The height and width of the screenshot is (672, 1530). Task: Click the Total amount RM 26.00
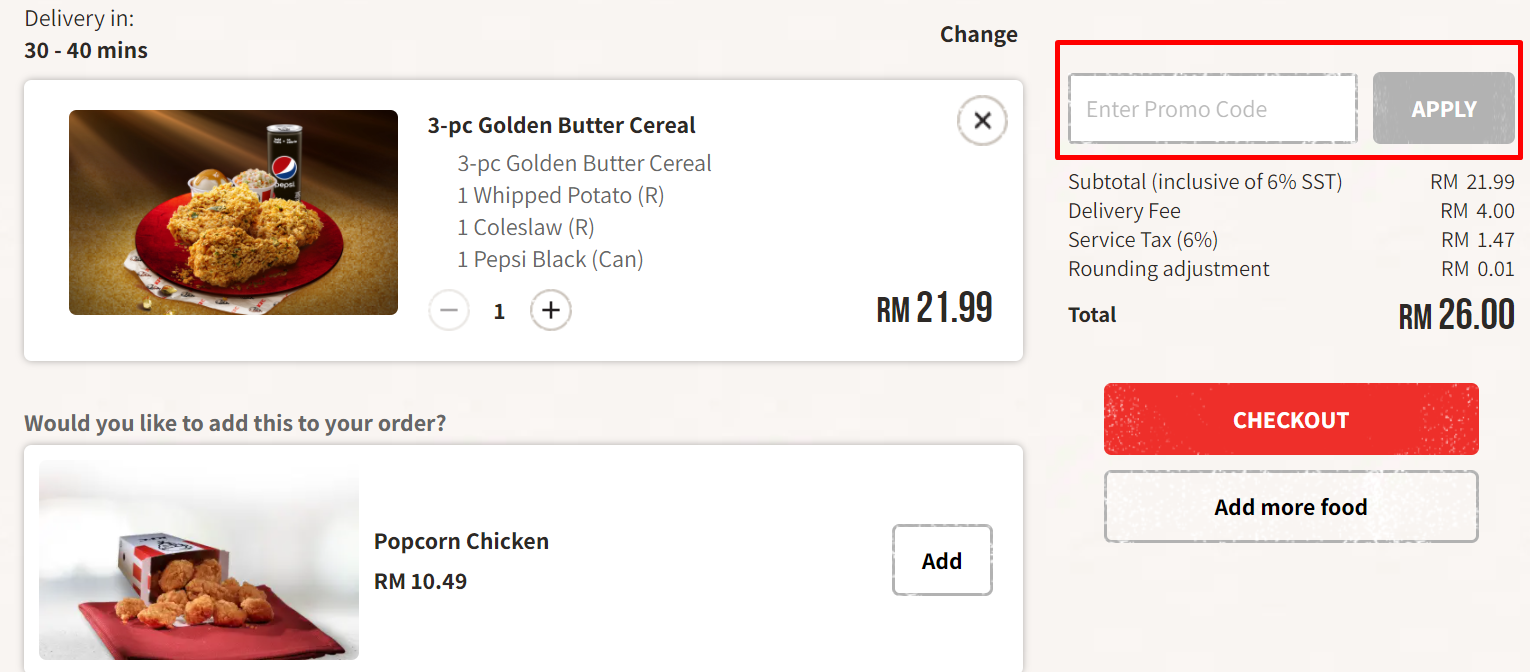point(1457,313)
